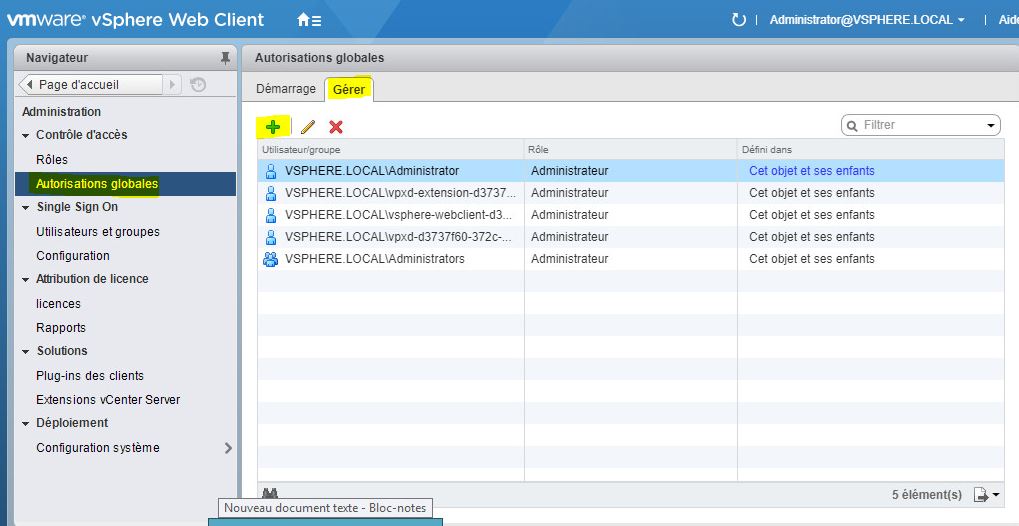
Task: Open the Filtrer dropdown arrow
Action: coord(991,126)
